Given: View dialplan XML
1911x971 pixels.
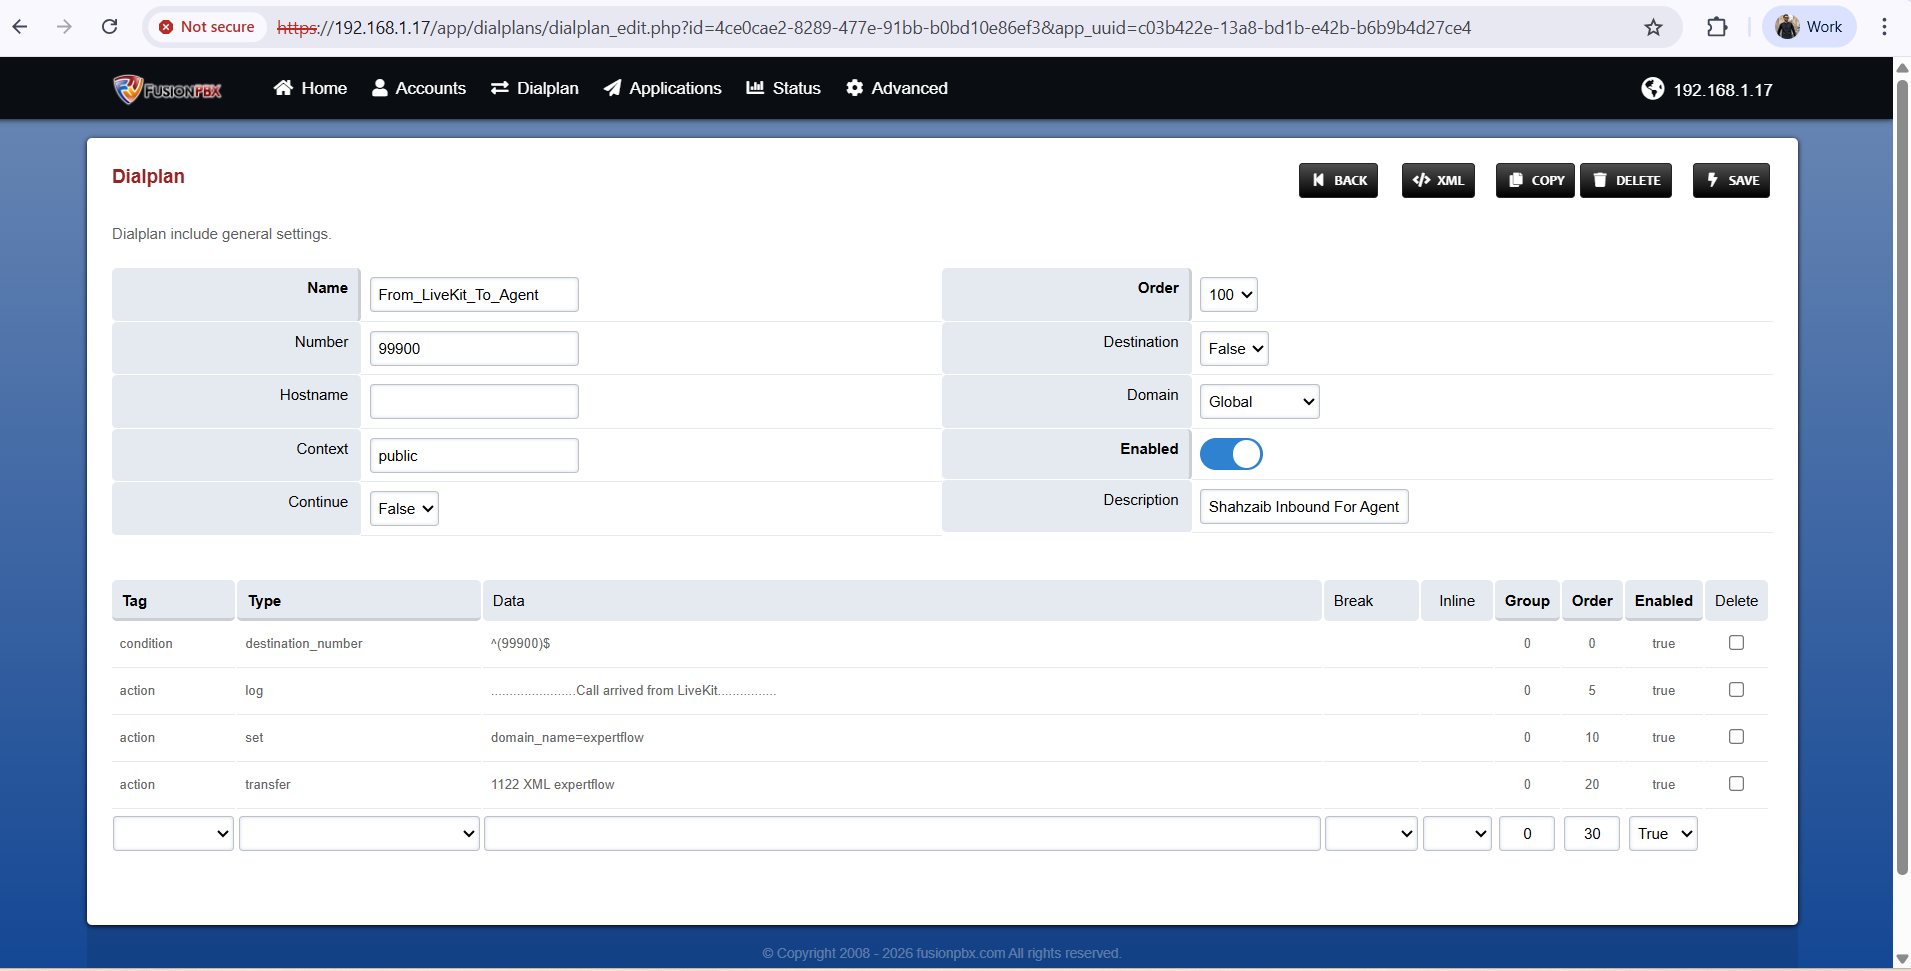Looking at the screenshot, I should tap(1438, 181).
